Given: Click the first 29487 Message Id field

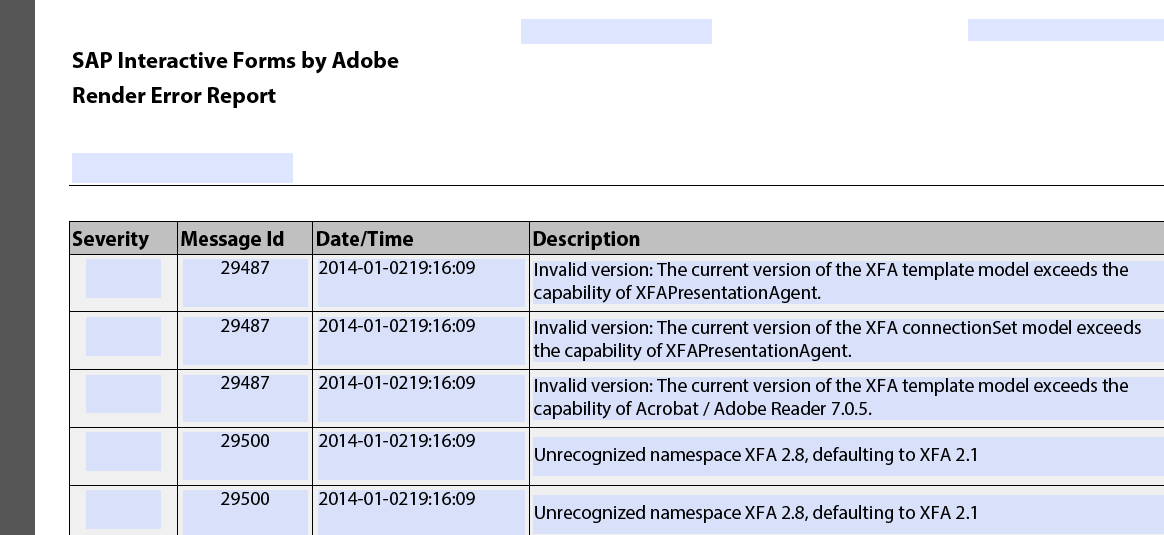Looking at the screenshot, I should 245,282.
